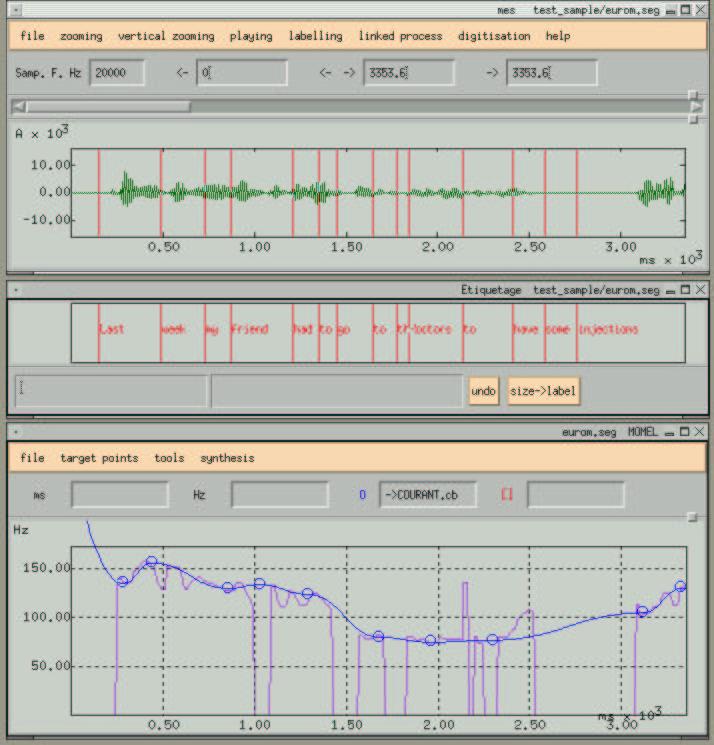Click the undo button
Image resolution: width=714 pixels, height=745 pixels.
[x=483, y=391]
